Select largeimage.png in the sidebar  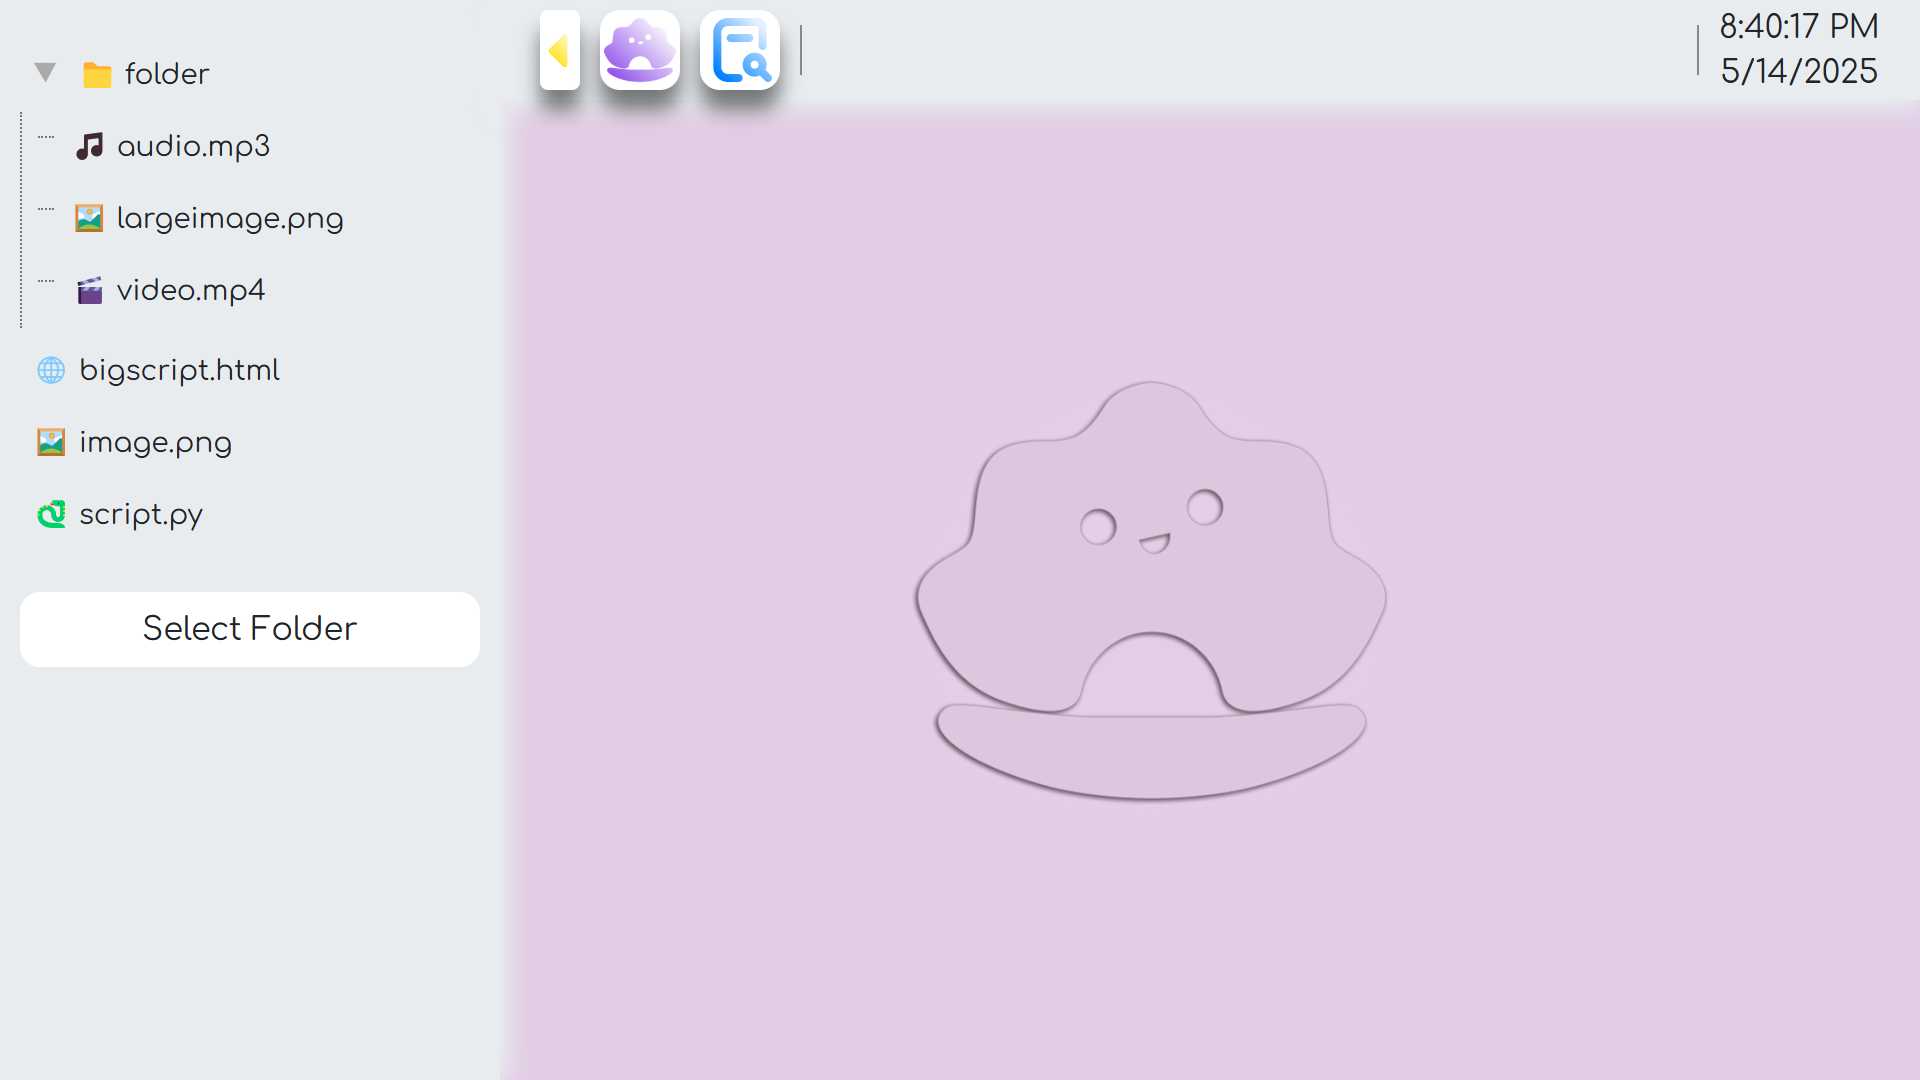click(230, 218)
